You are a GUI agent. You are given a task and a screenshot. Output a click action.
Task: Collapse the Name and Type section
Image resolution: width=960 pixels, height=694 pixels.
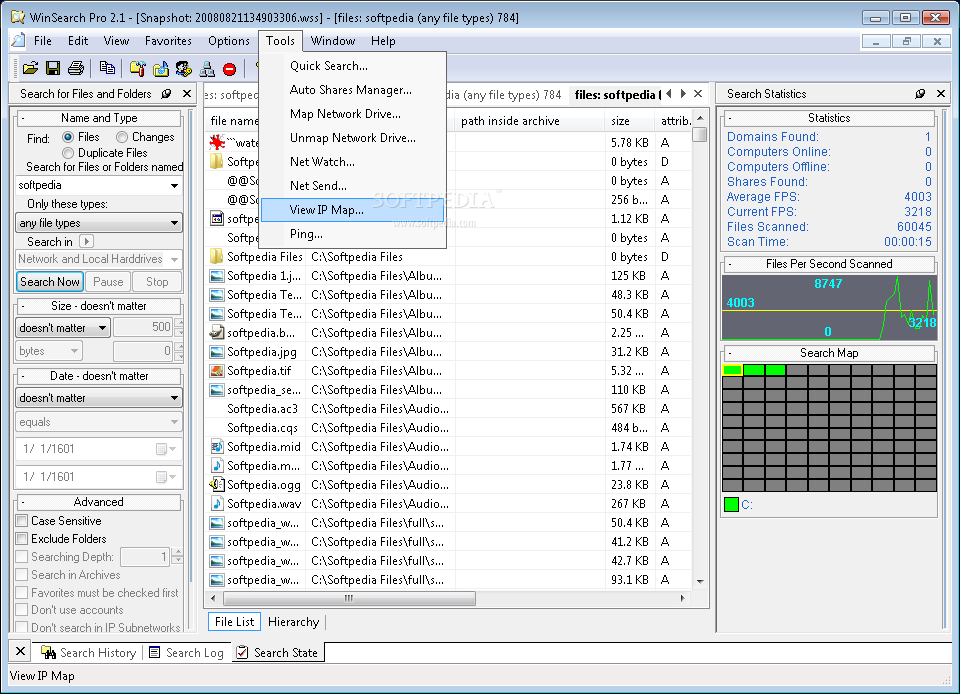(23, 118)
